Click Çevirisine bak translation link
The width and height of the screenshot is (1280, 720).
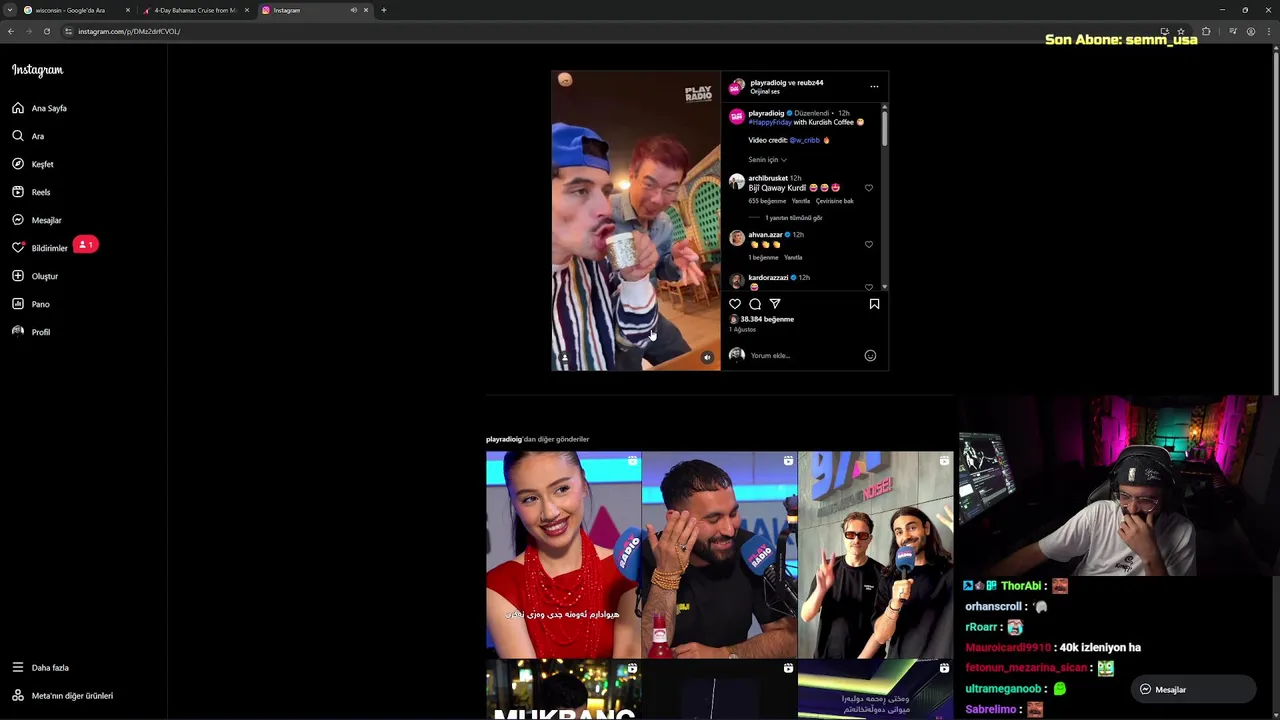[835, 201]
